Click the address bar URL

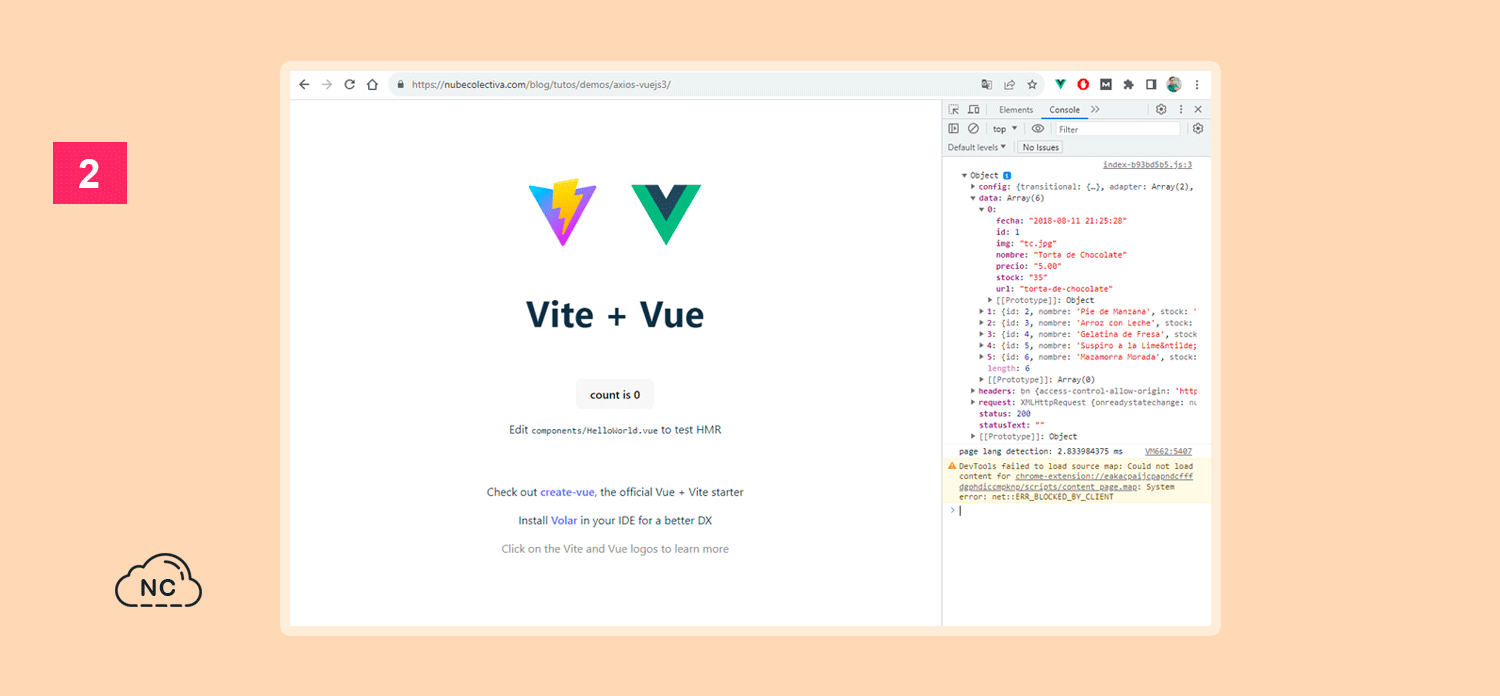(x=541, y=85)
